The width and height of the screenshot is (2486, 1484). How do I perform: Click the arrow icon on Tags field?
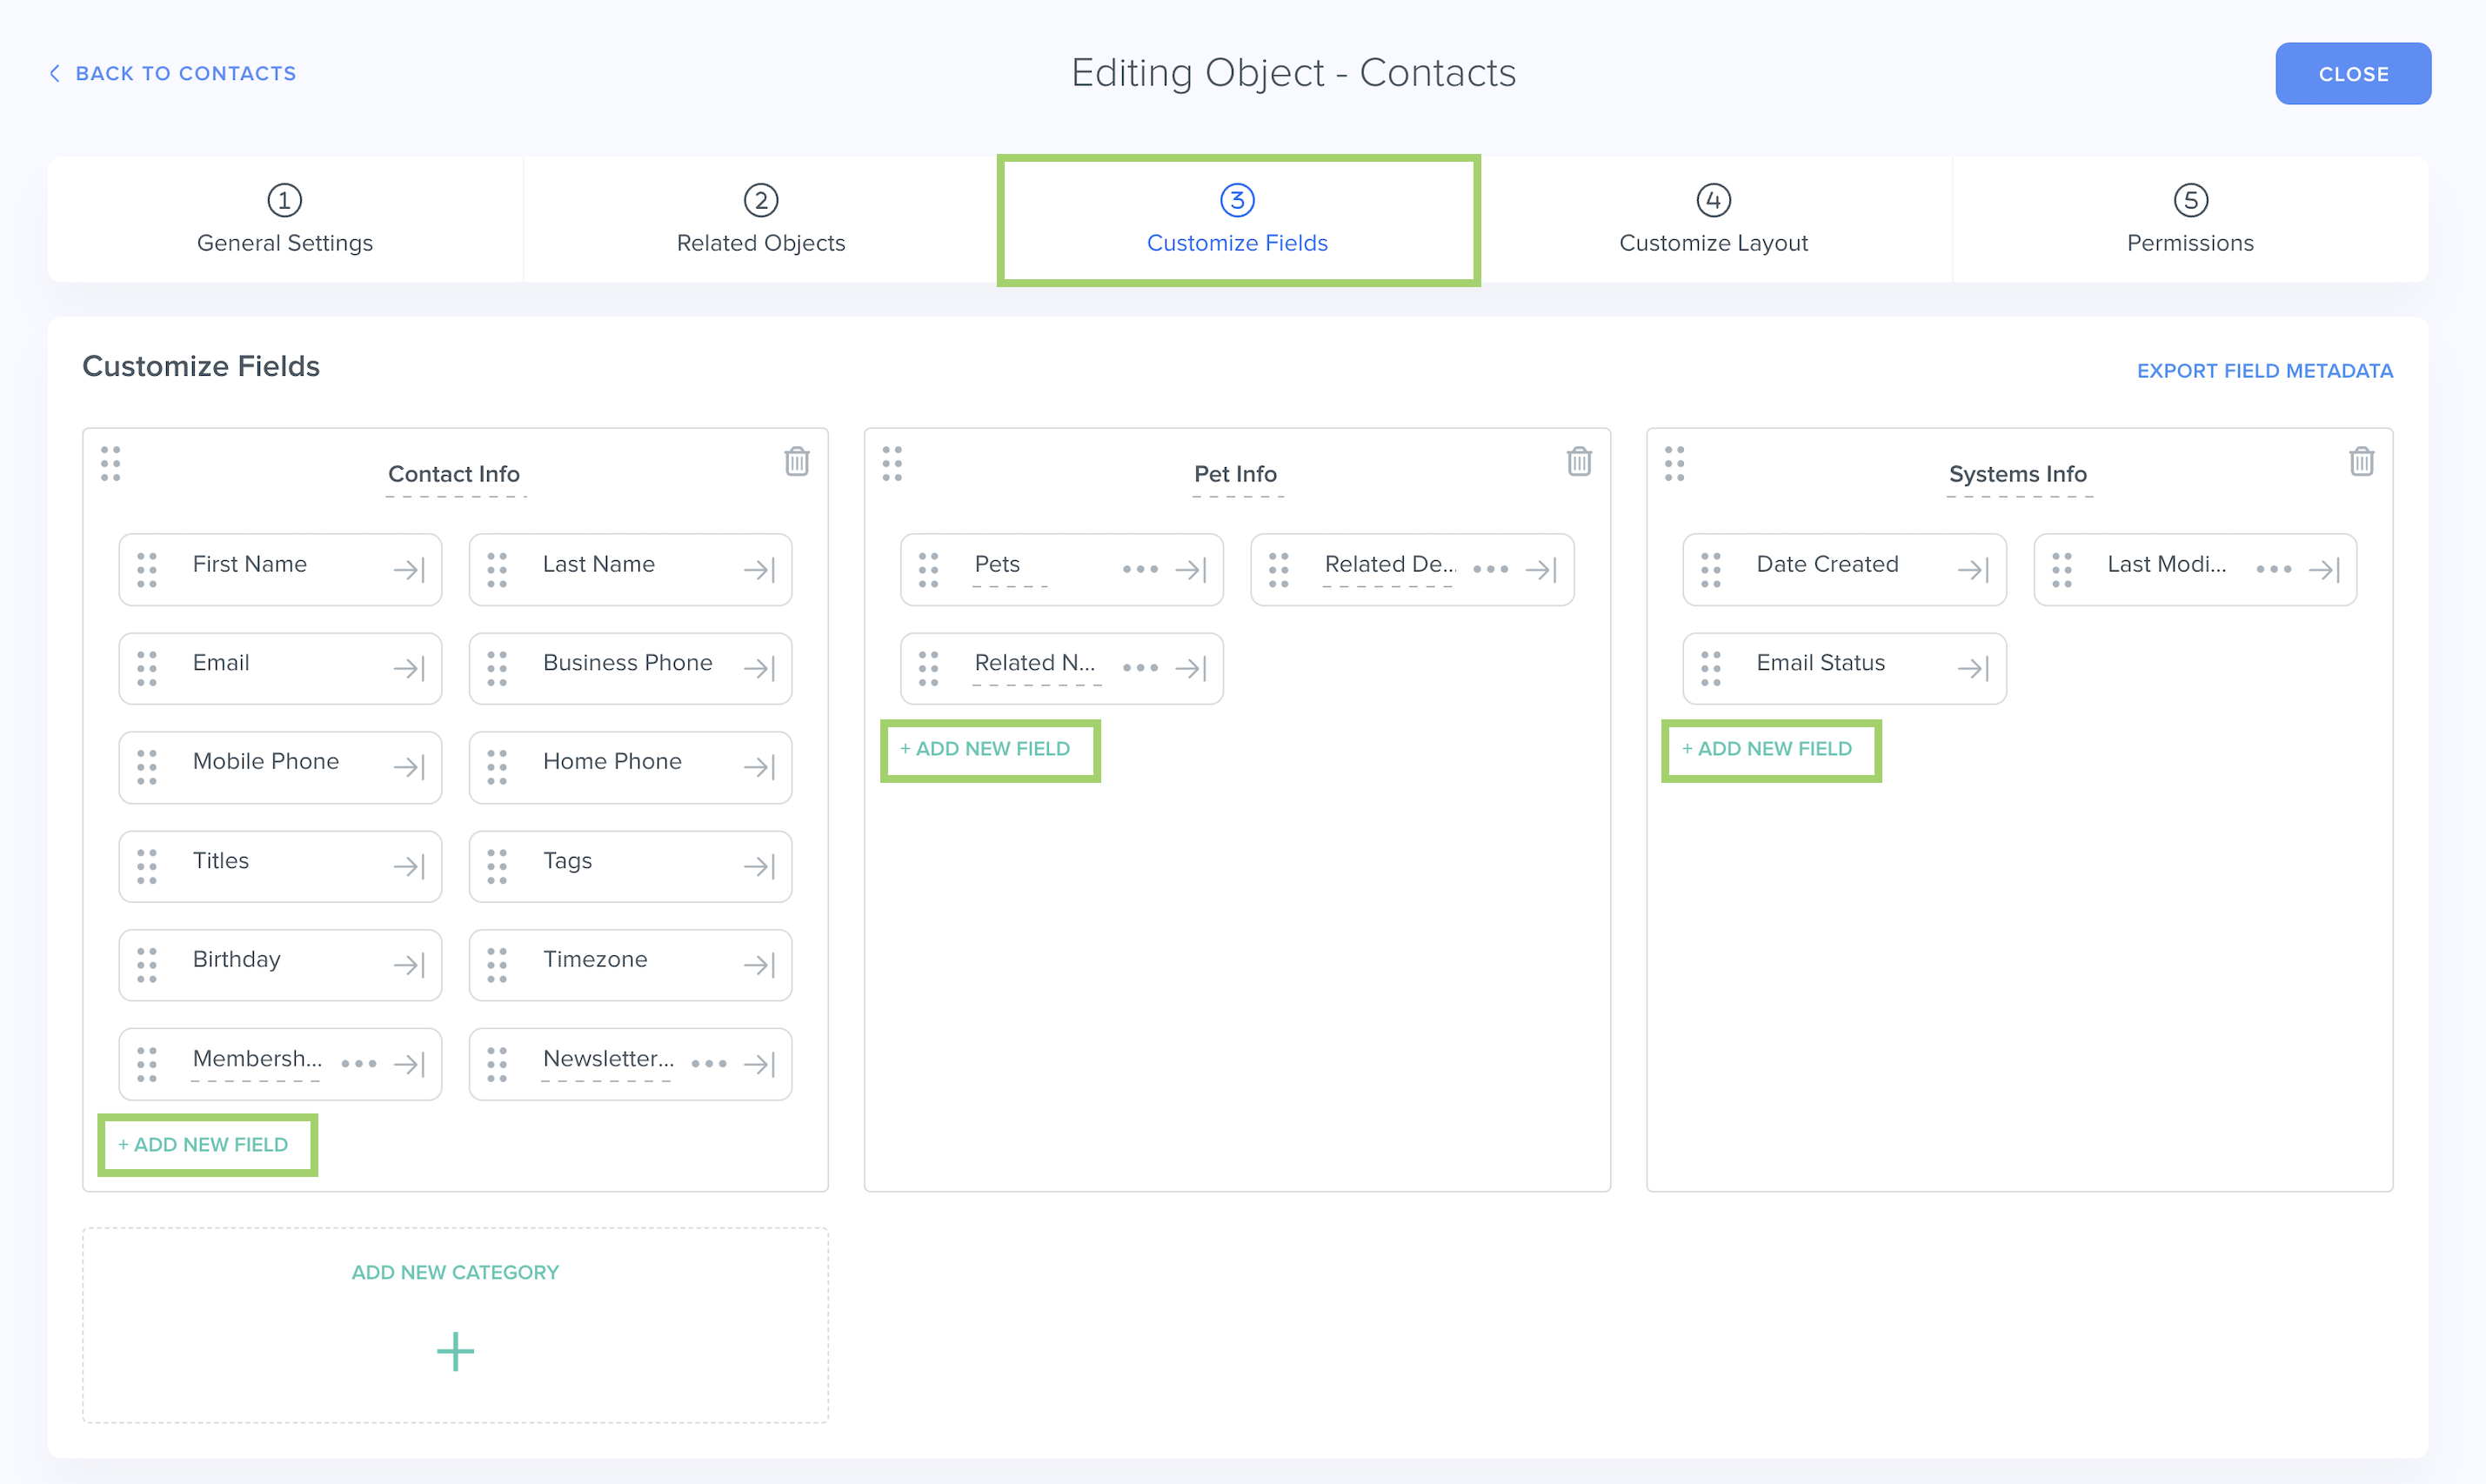pyautogui.click(x=759, y=866)
